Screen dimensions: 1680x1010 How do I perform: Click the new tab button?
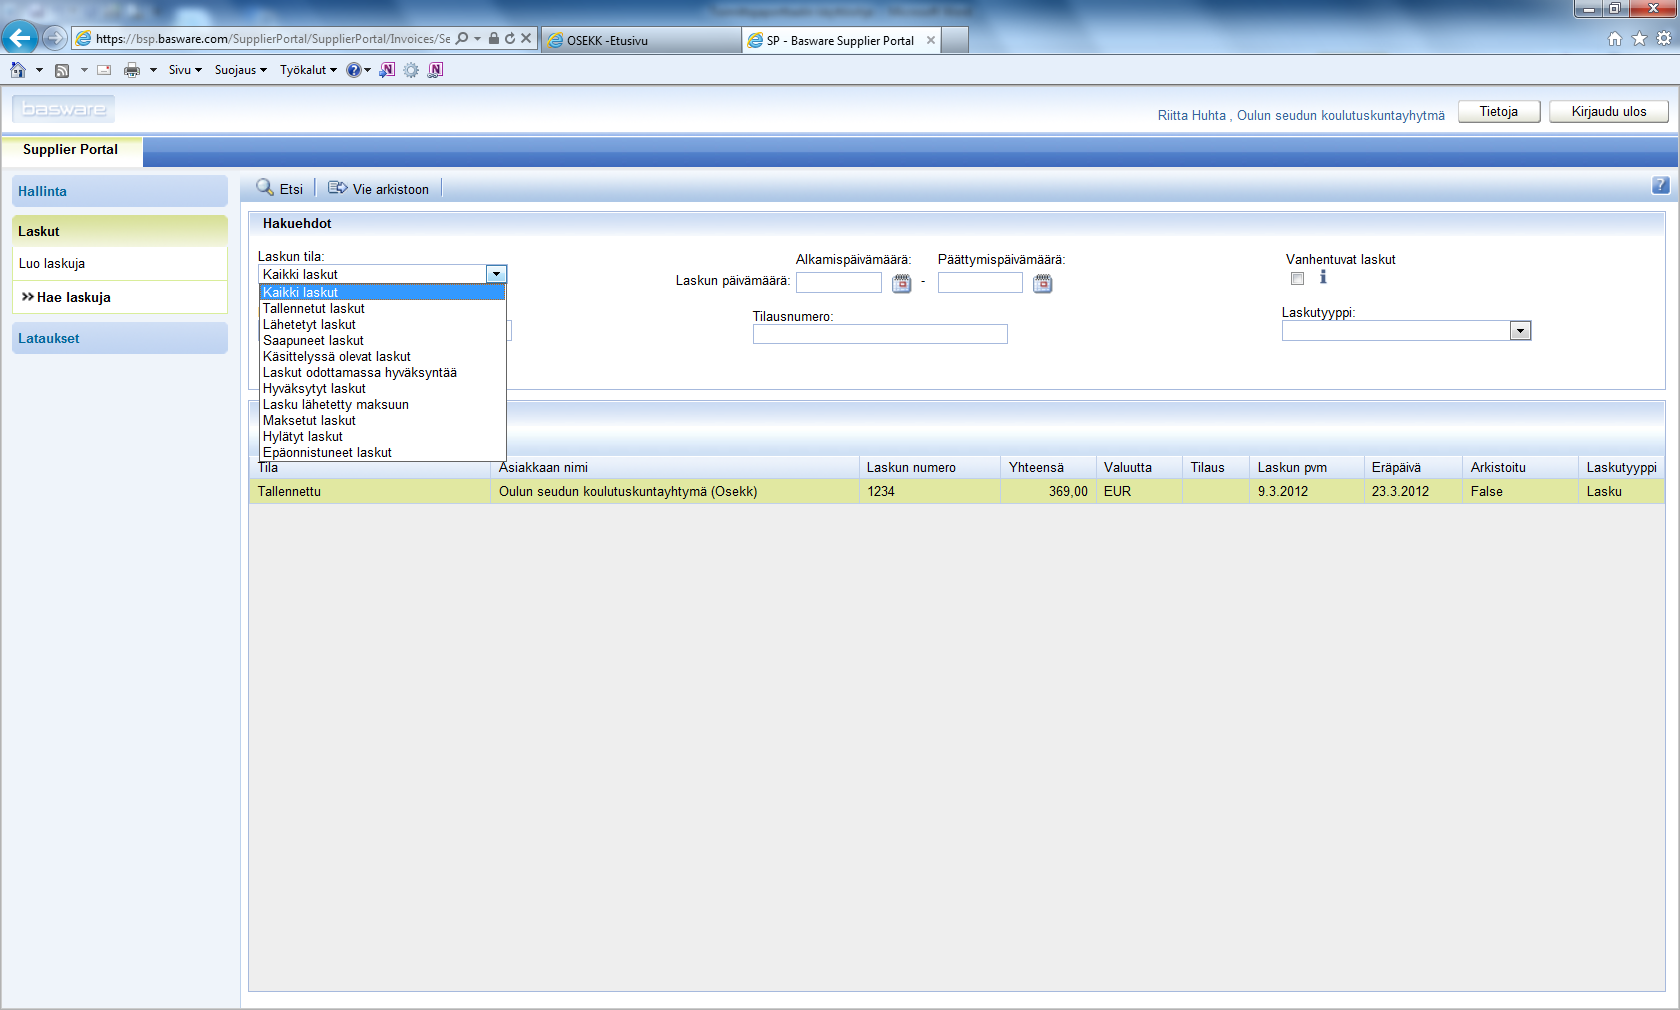coord(954,40)
